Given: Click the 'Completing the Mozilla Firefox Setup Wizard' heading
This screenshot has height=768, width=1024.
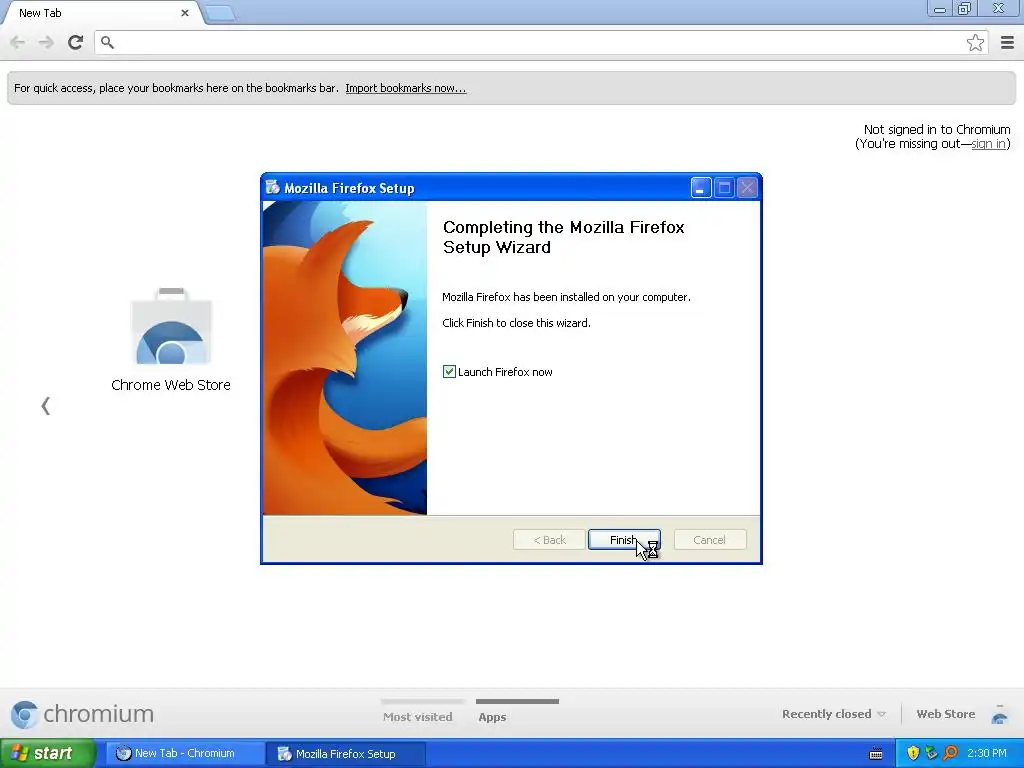Looking at the screenshot, I should pos(564,237).
